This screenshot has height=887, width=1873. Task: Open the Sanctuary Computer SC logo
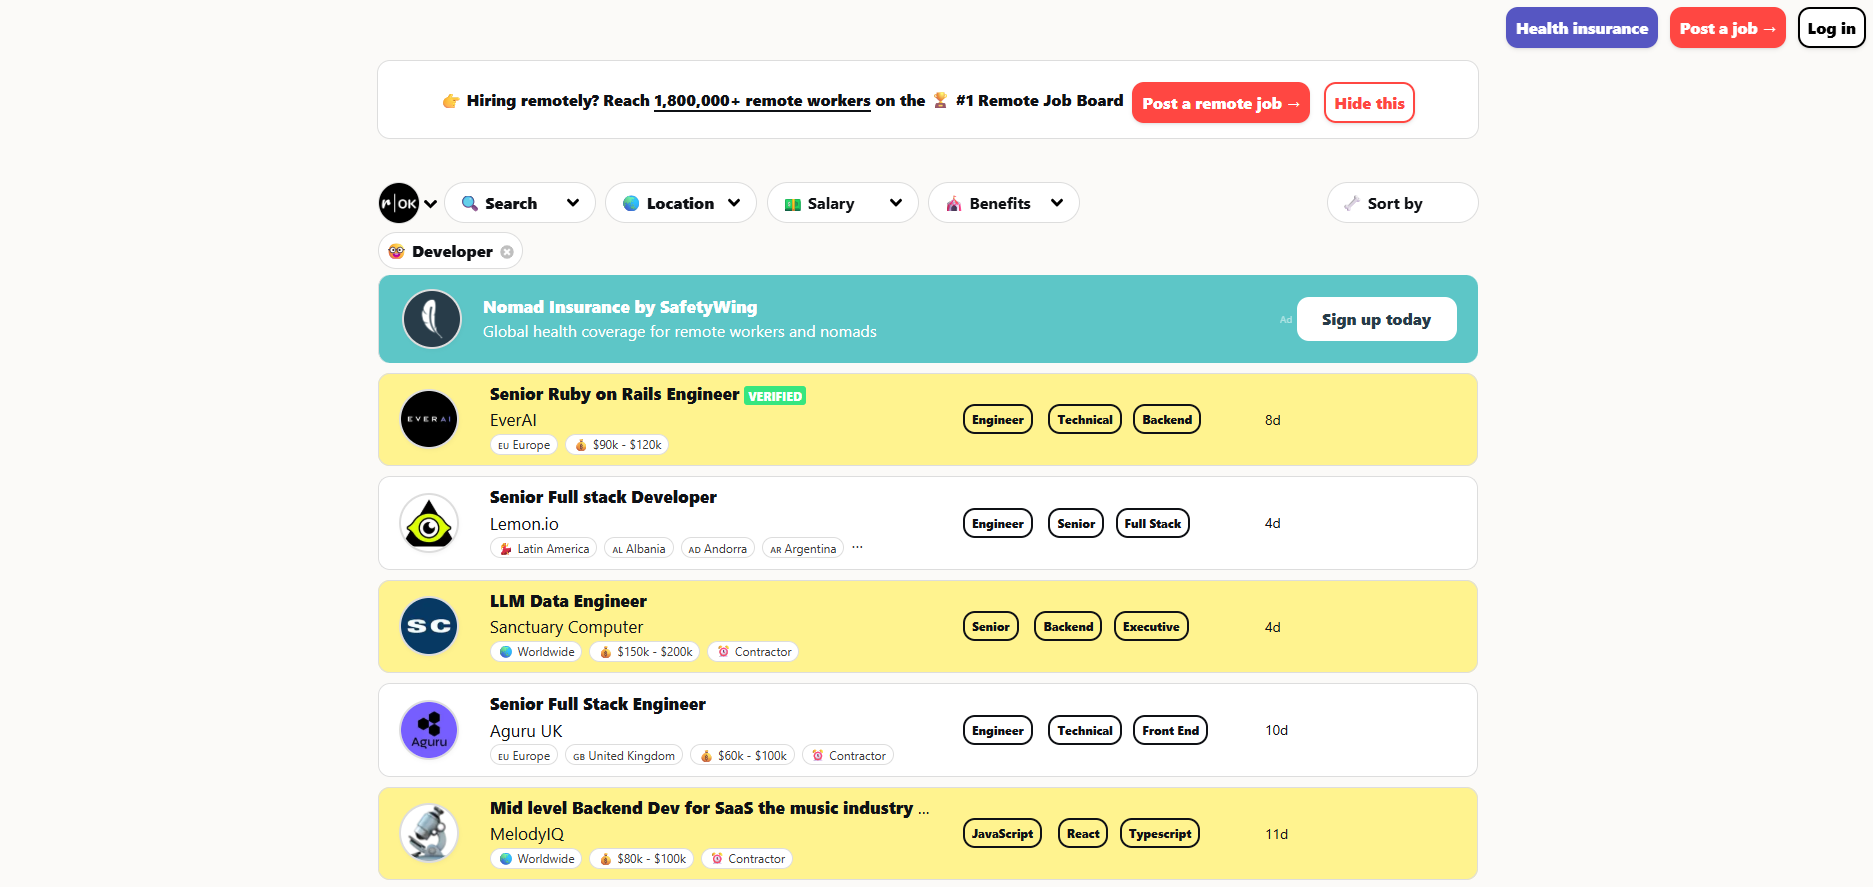click(429, 626)
